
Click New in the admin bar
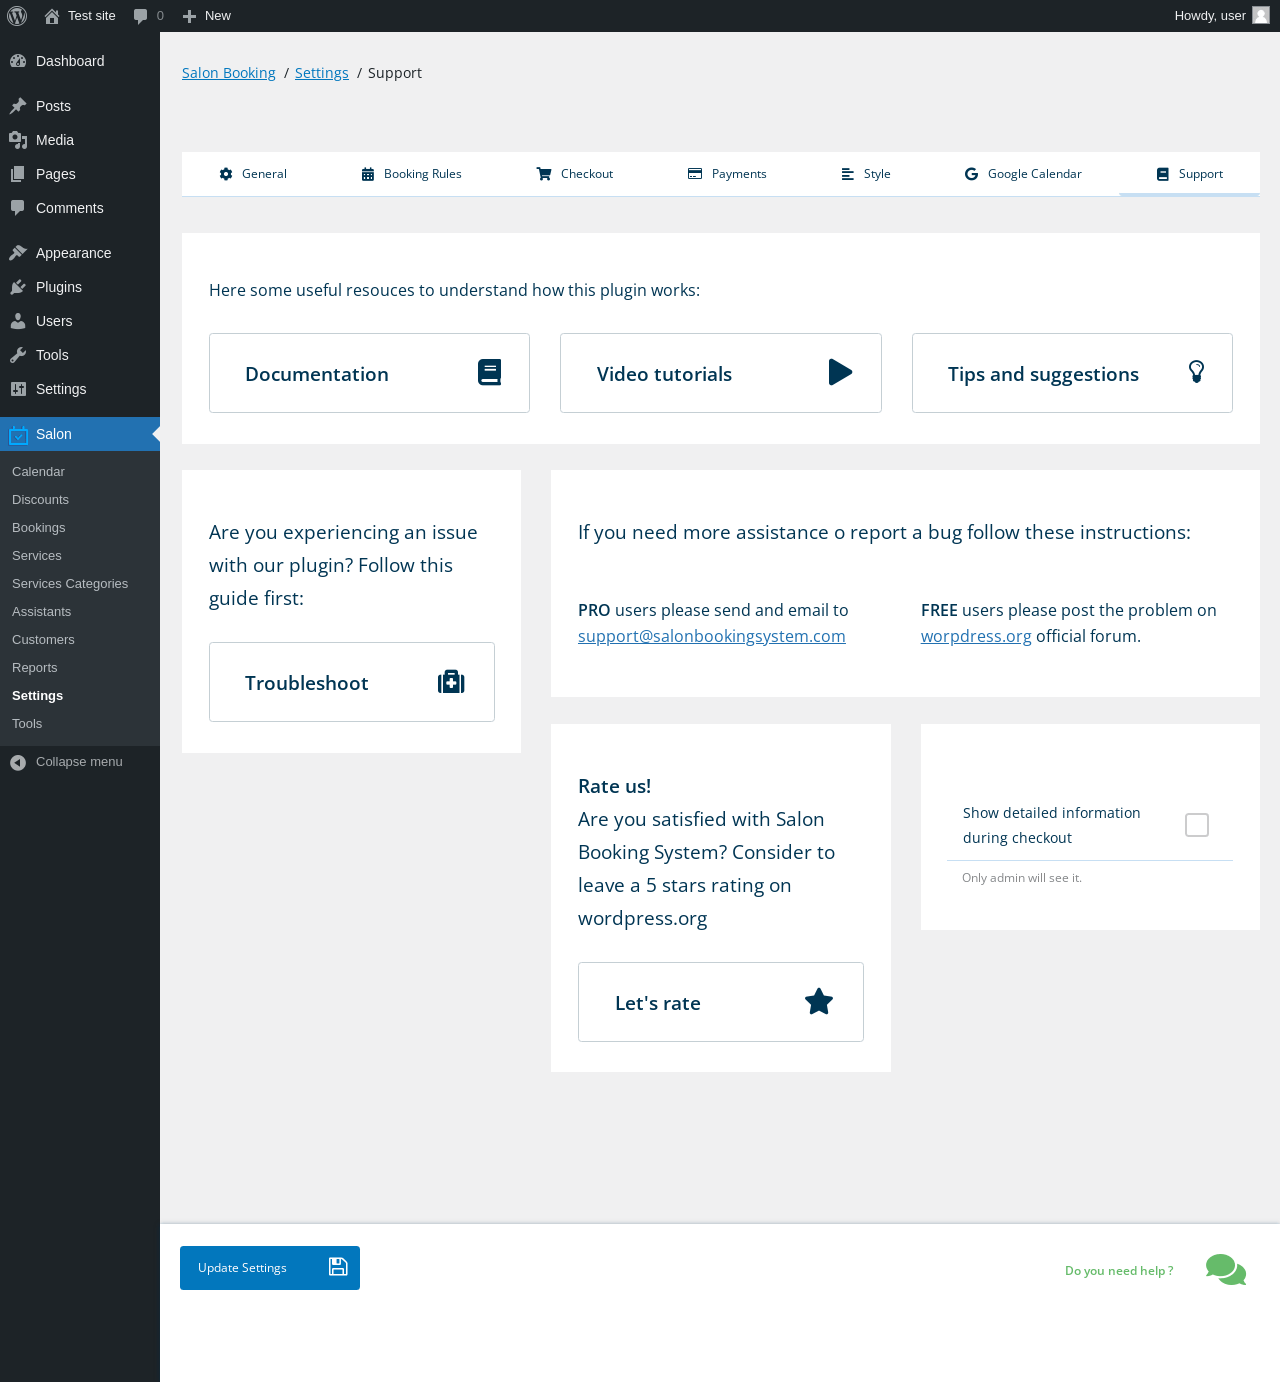pyautogui.click(x=218, y=16)
